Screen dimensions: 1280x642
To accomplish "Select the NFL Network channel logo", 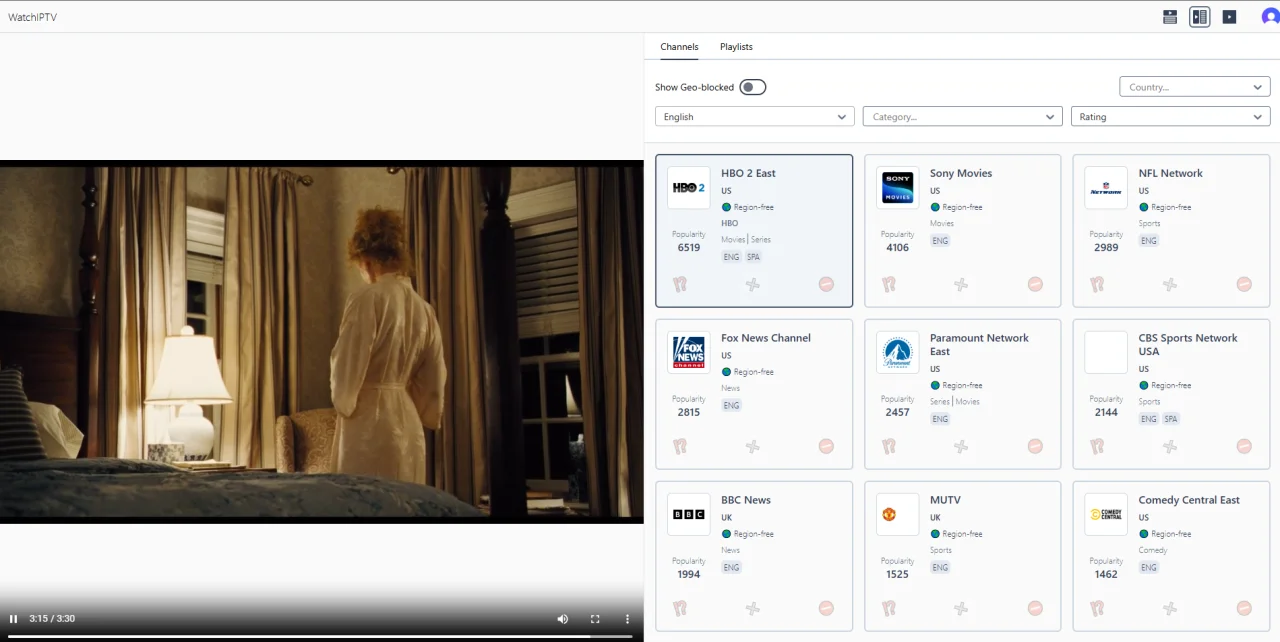I will 1106,188.
